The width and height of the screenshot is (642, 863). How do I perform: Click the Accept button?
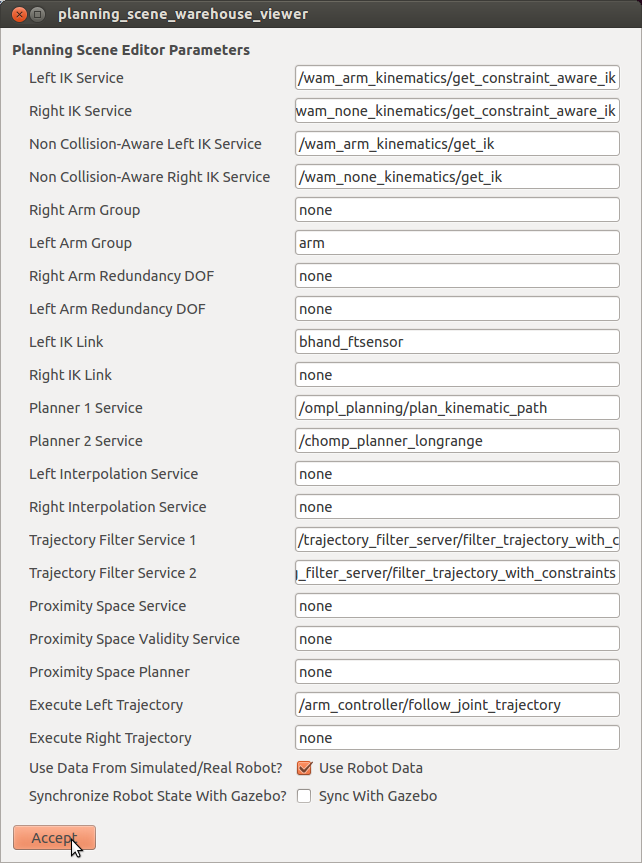tap(55, 838)
